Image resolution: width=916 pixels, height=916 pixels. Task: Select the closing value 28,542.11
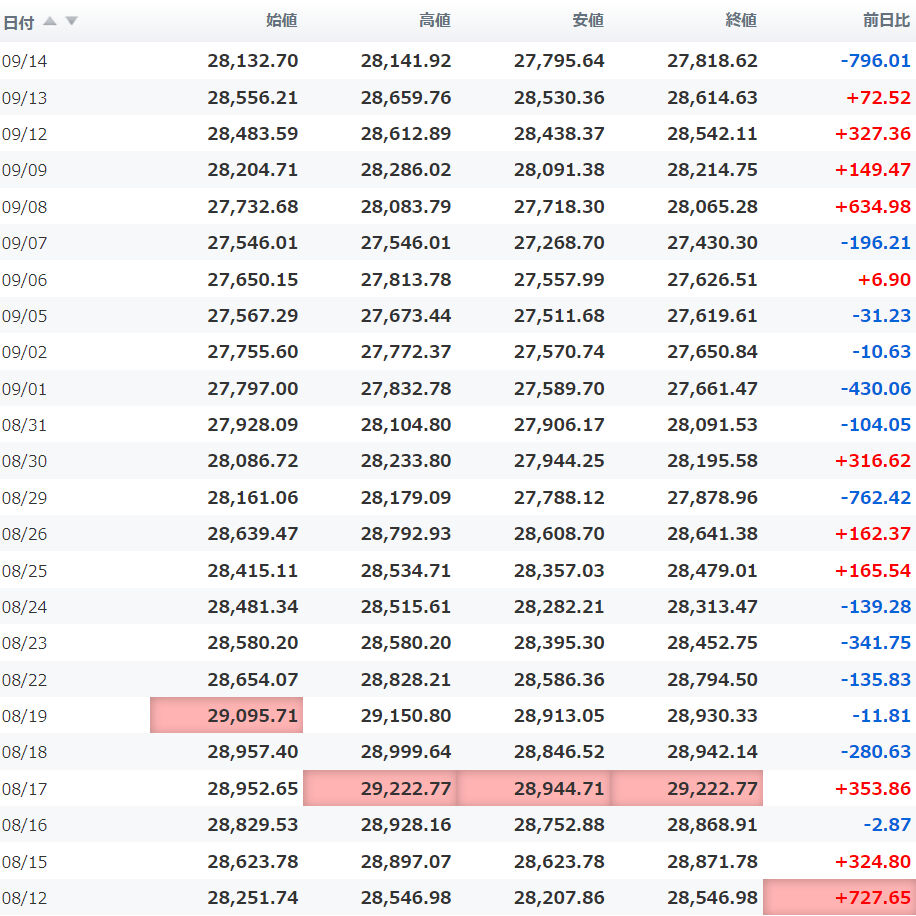712,134
